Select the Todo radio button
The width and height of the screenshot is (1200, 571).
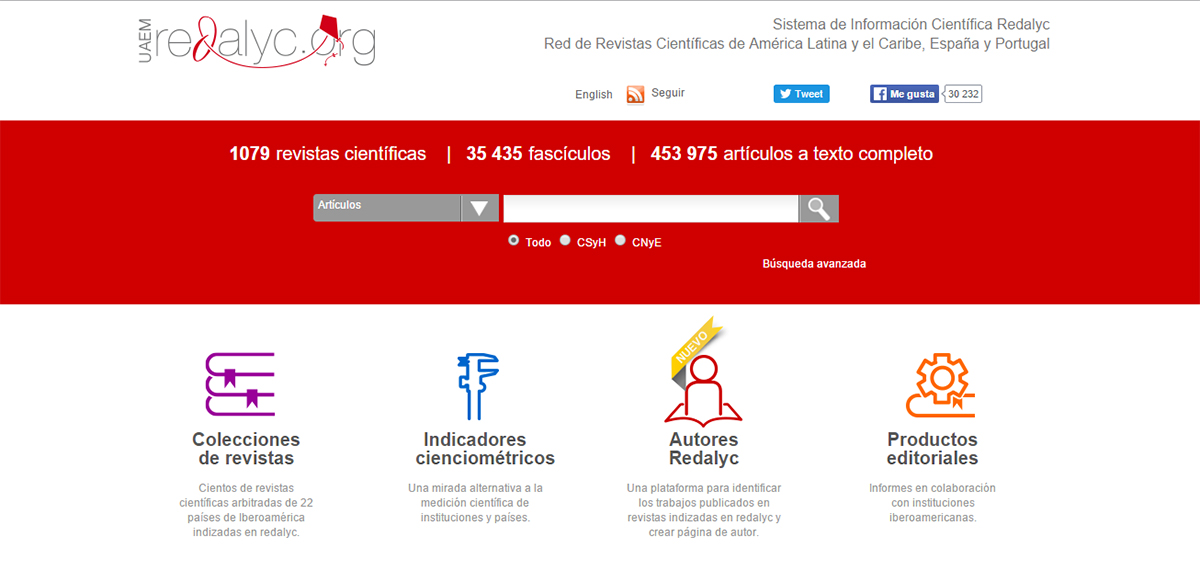point(514,241)
